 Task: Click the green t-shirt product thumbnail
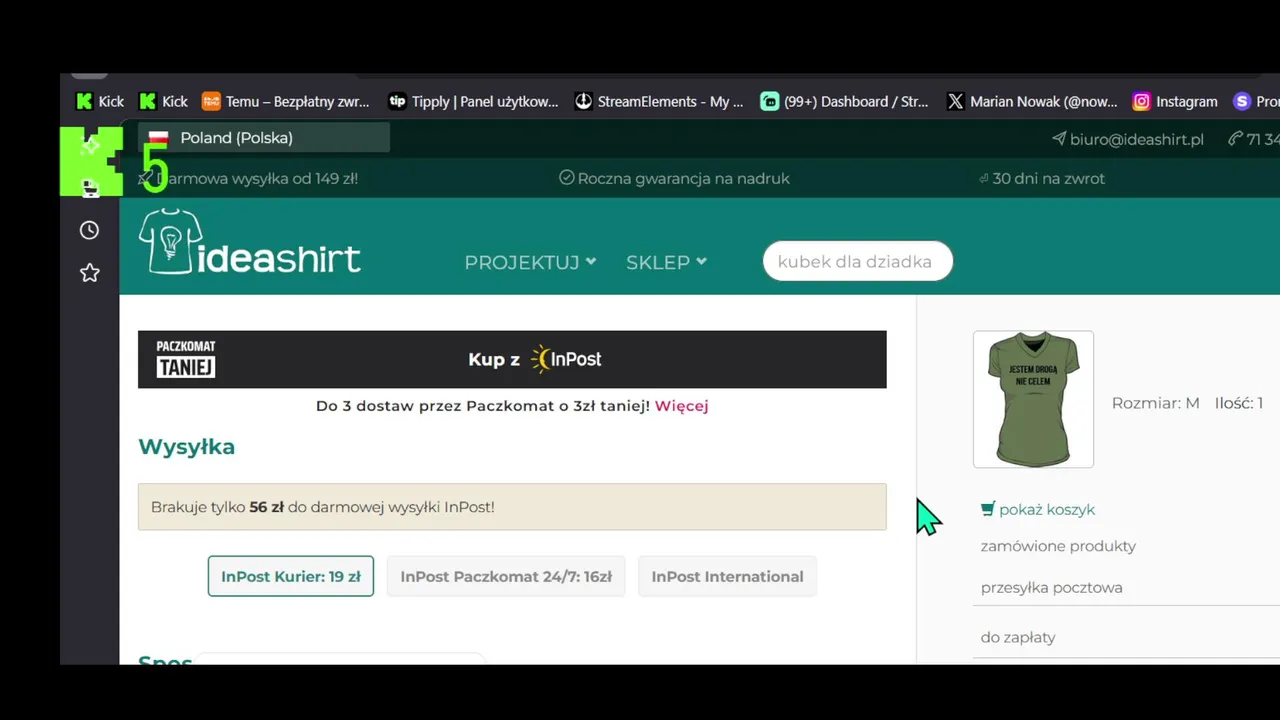pos(1033,399)
